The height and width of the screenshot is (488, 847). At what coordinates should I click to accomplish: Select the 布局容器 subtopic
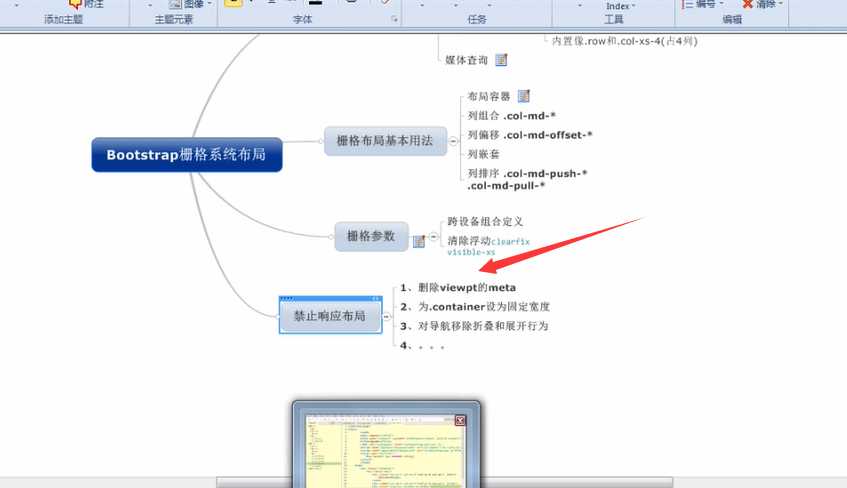pos(489,97)
